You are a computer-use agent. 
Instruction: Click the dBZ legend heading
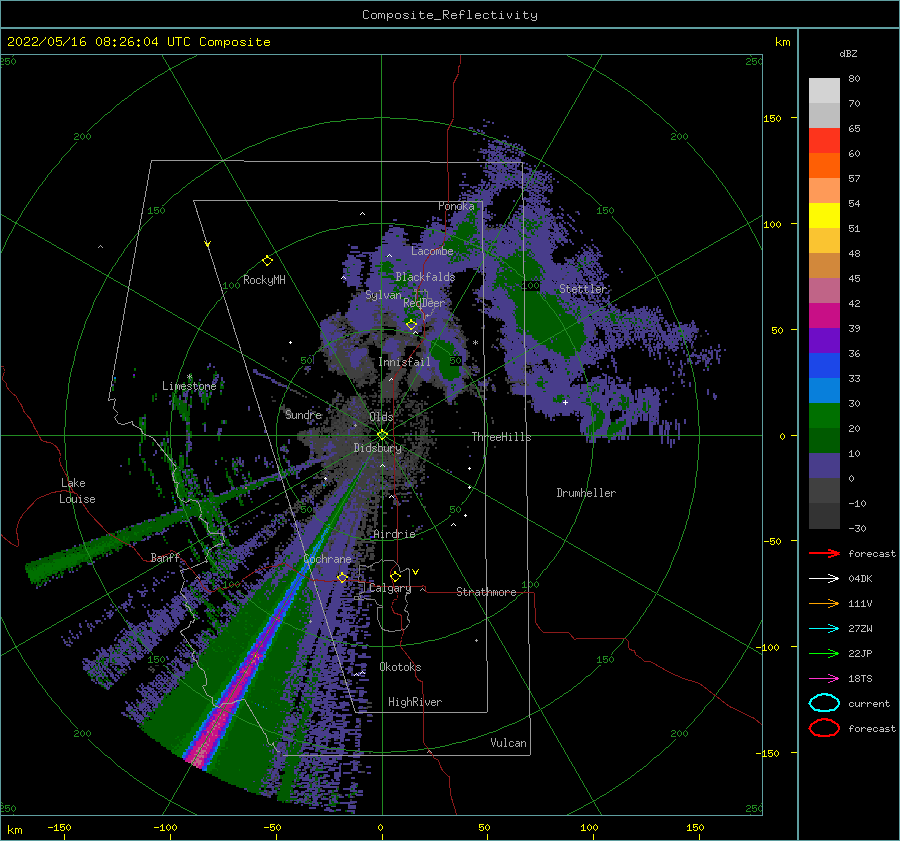click(x=848, y=53)
